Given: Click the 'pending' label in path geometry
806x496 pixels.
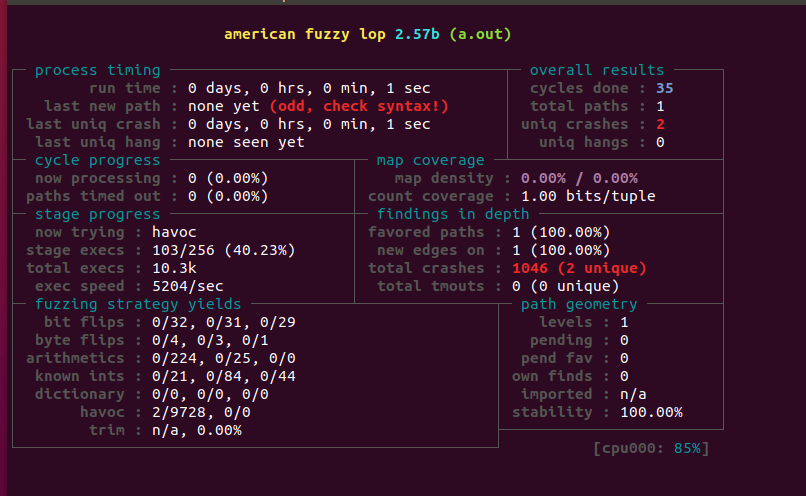Looking at the screenshot, I should [x=561, y=340].
